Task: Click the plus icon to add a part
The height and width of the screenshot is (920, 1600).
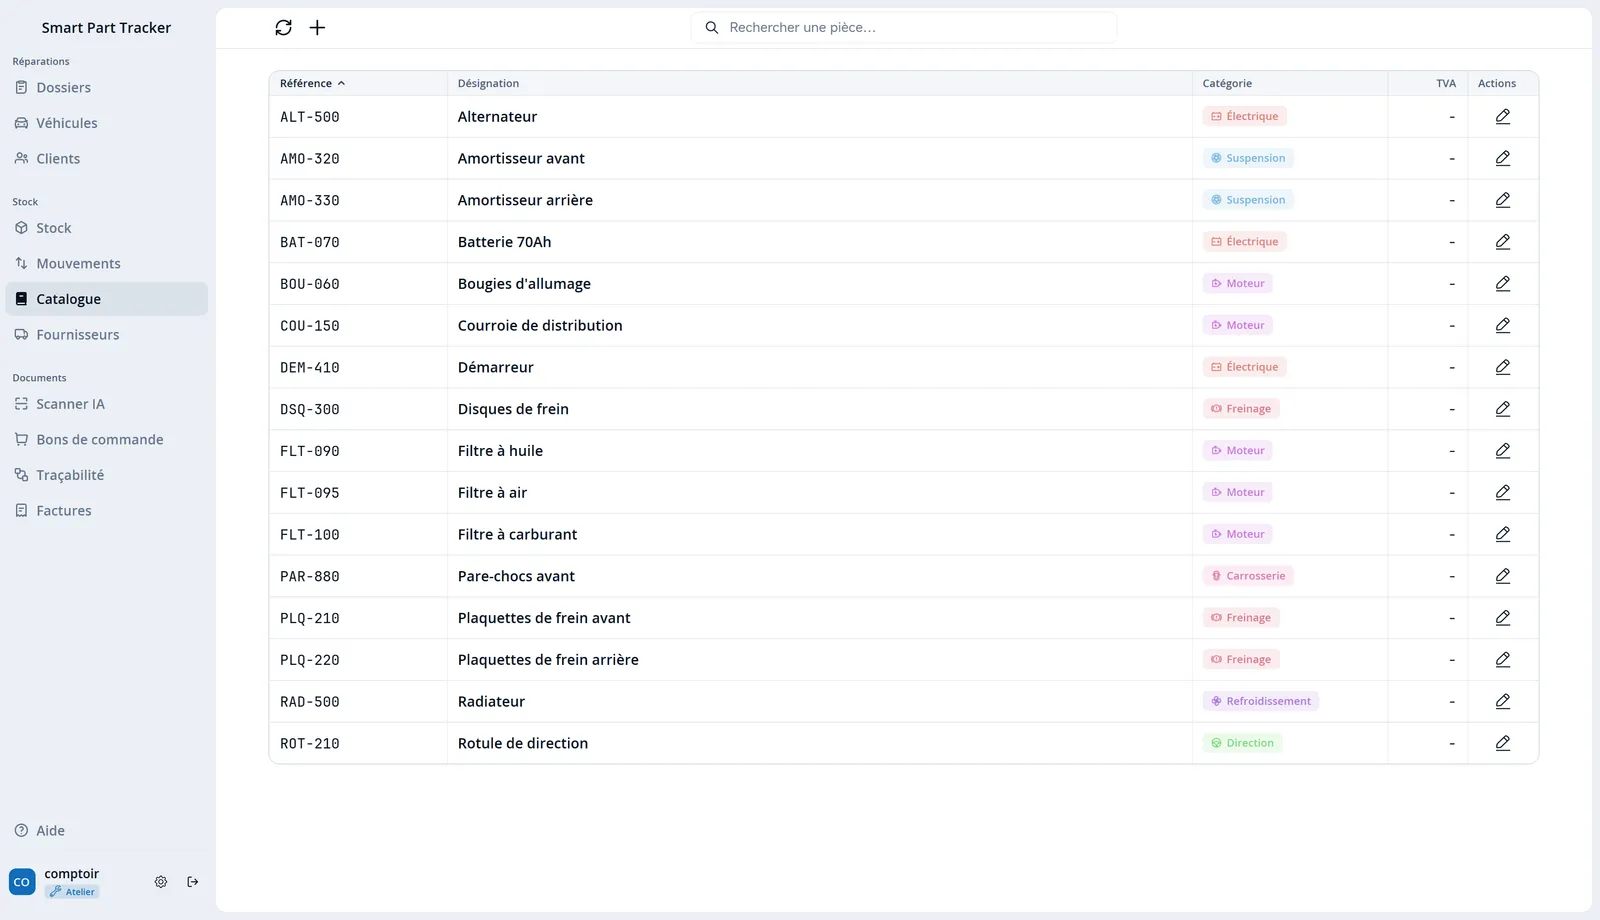Action: [317, 28]
